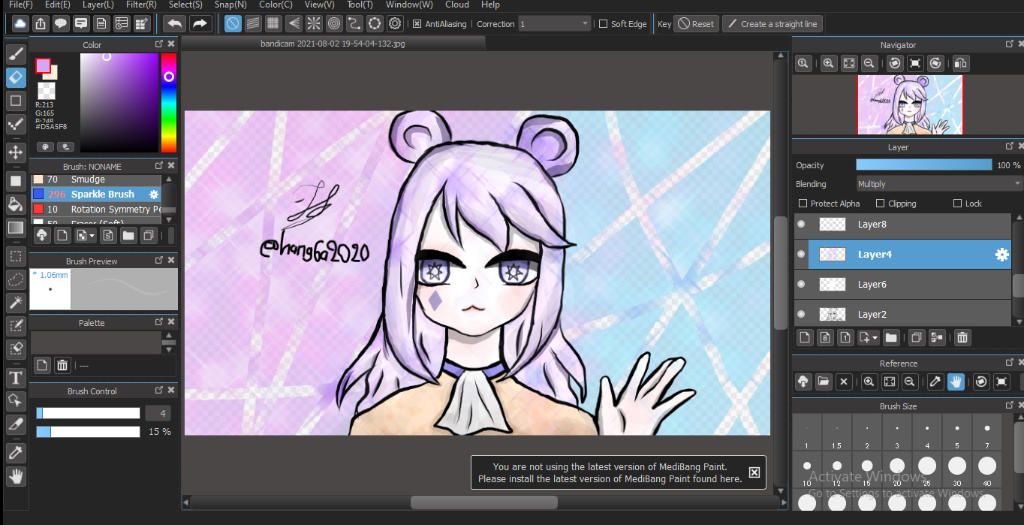Adjust brush opacity 15% slider

pyautogui.click(x=88, y=432)
